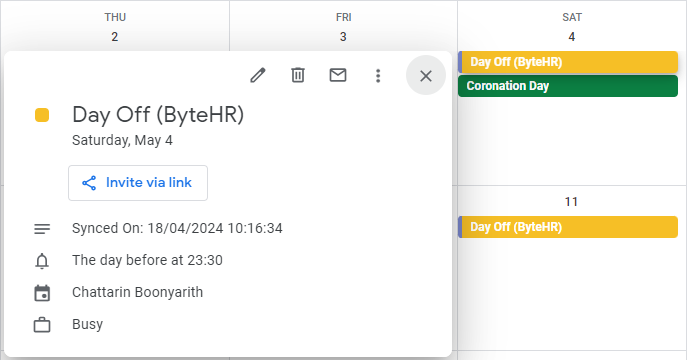
Task: Close the event details popup
Action: pyautogui.click(x=426, y=75)
